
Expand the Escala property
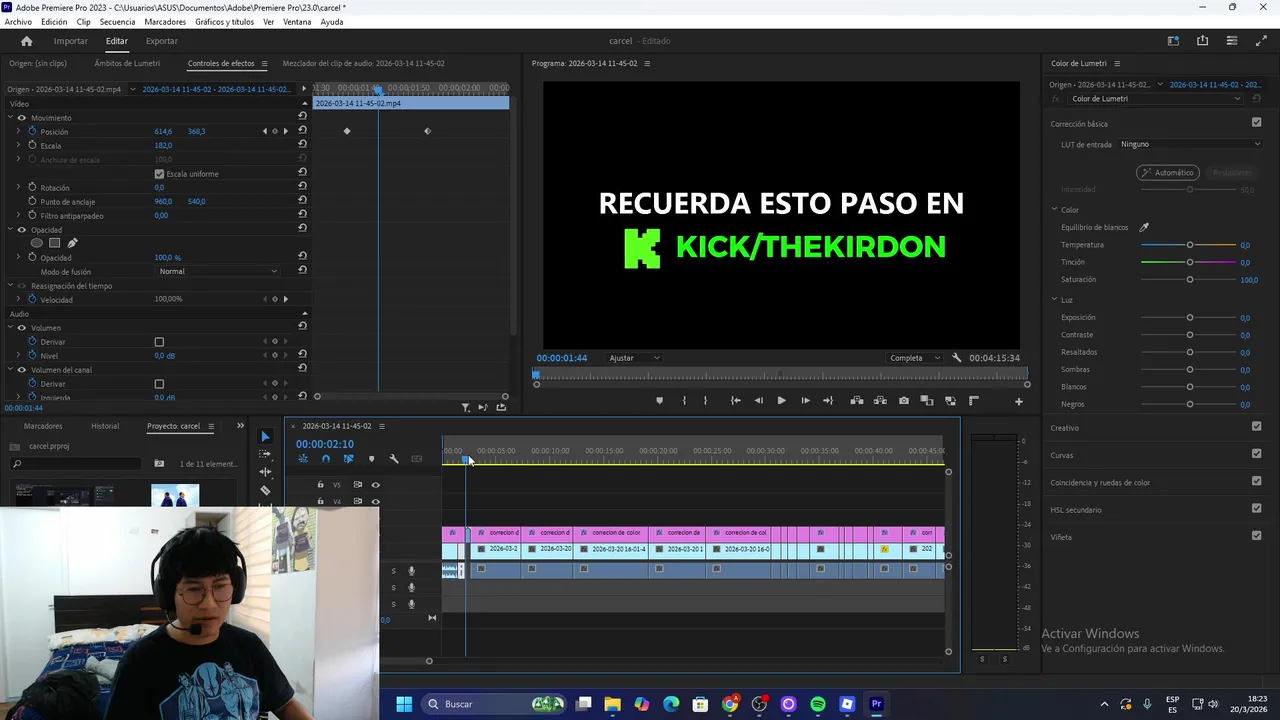18,145
